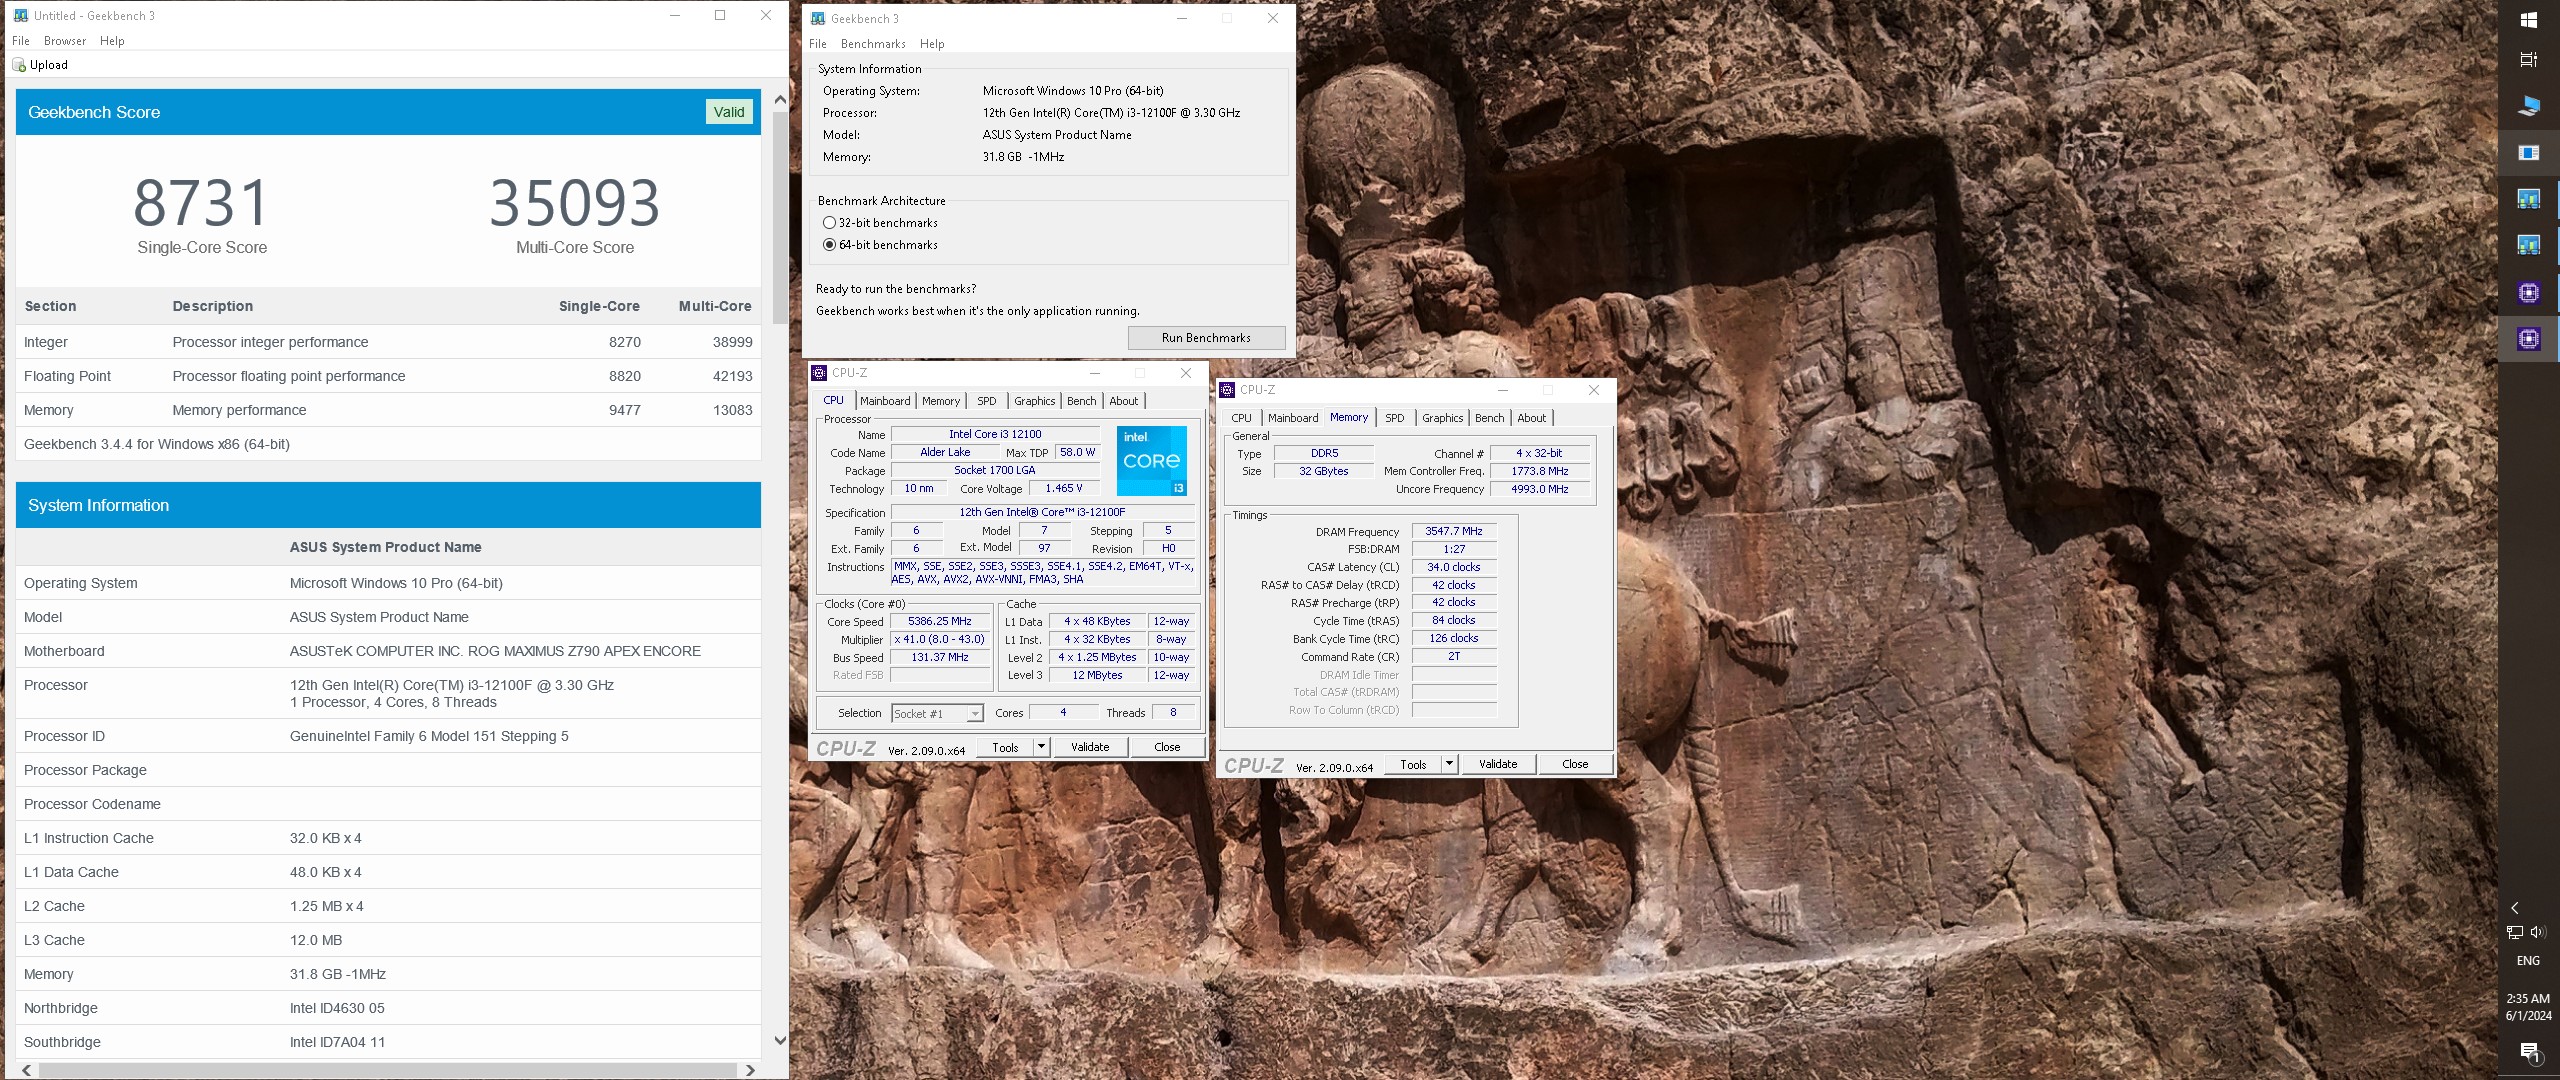2560x1080 pixels.
Task: Click the CAS# Latency value 34.0 clocks
Action: [x=1454, y=568]
